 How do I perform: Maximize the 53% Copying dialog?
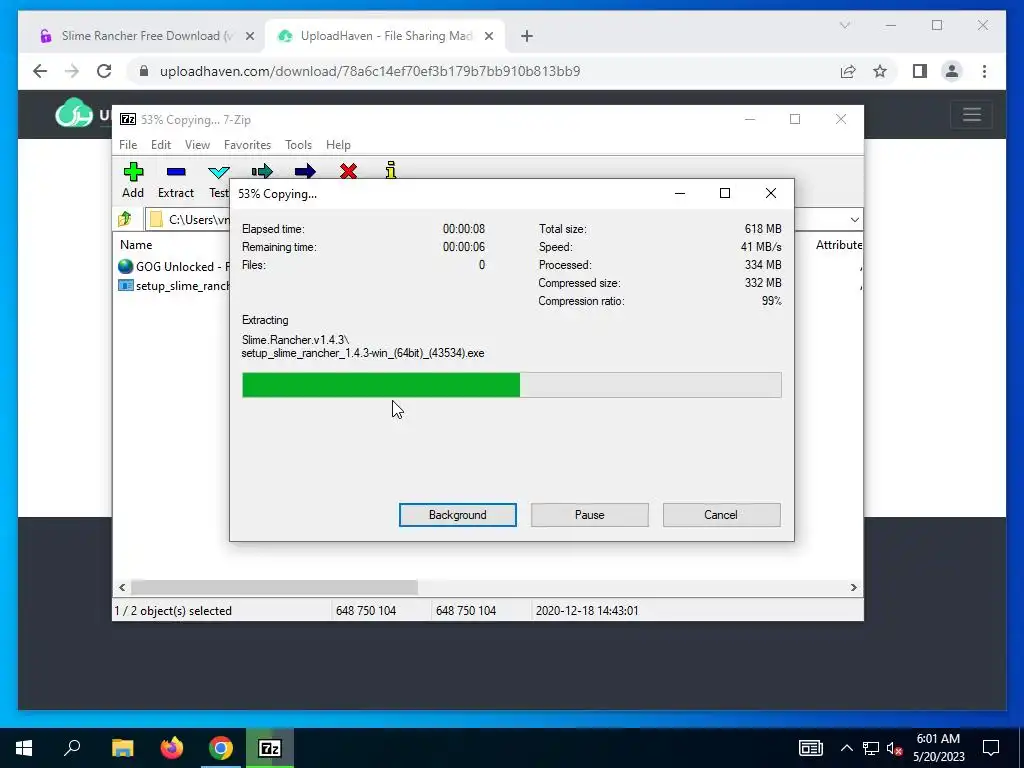pos(724,193)
